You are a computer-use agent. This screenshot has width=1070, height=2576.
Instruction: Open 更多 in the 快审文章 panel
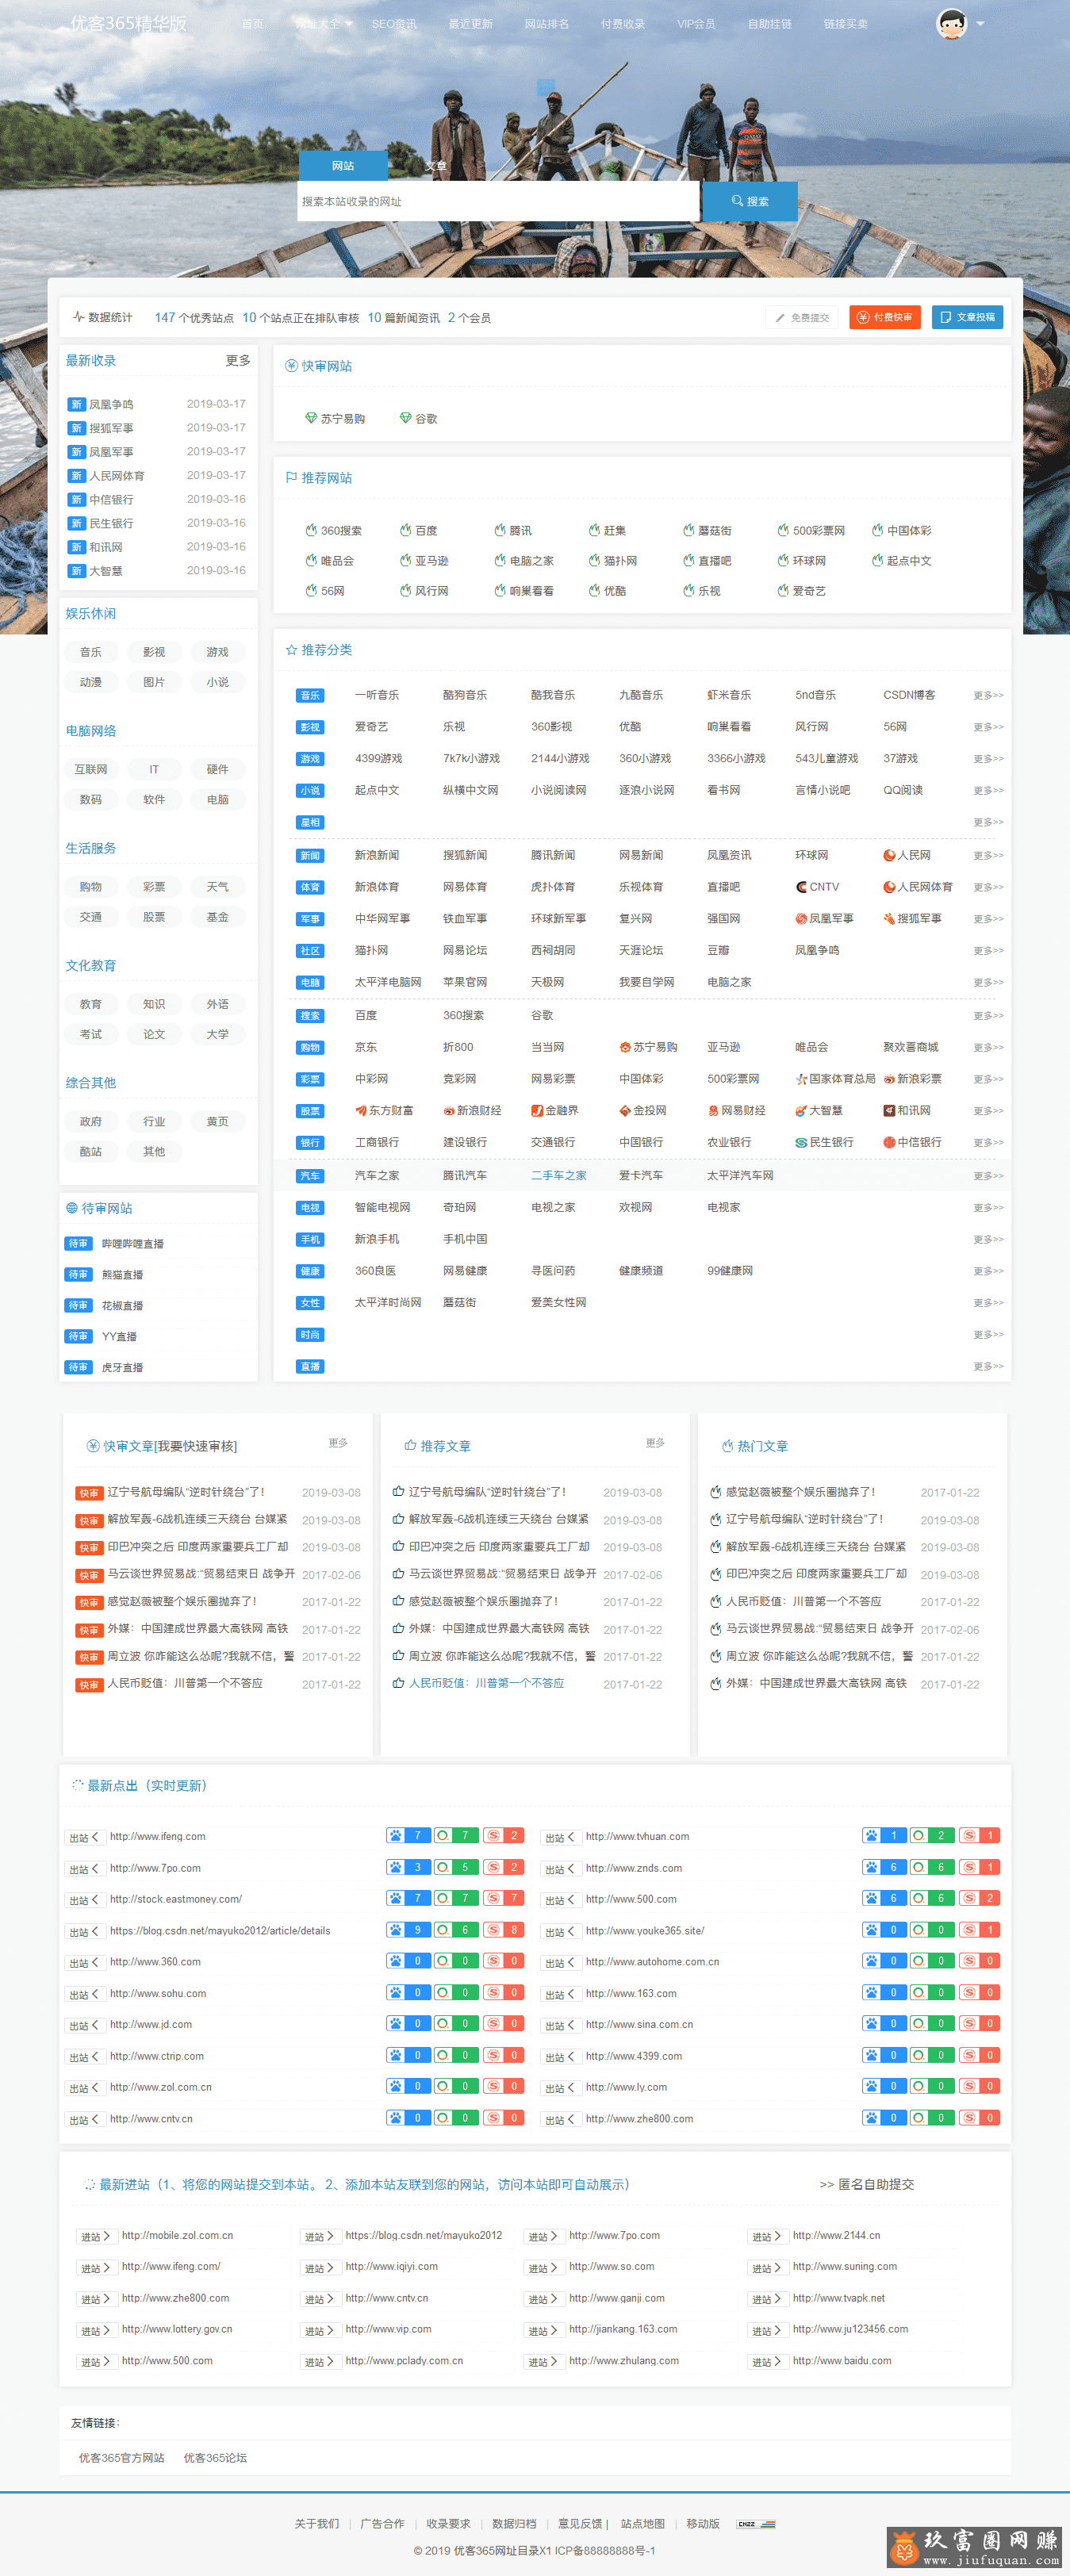[338, 1442]
